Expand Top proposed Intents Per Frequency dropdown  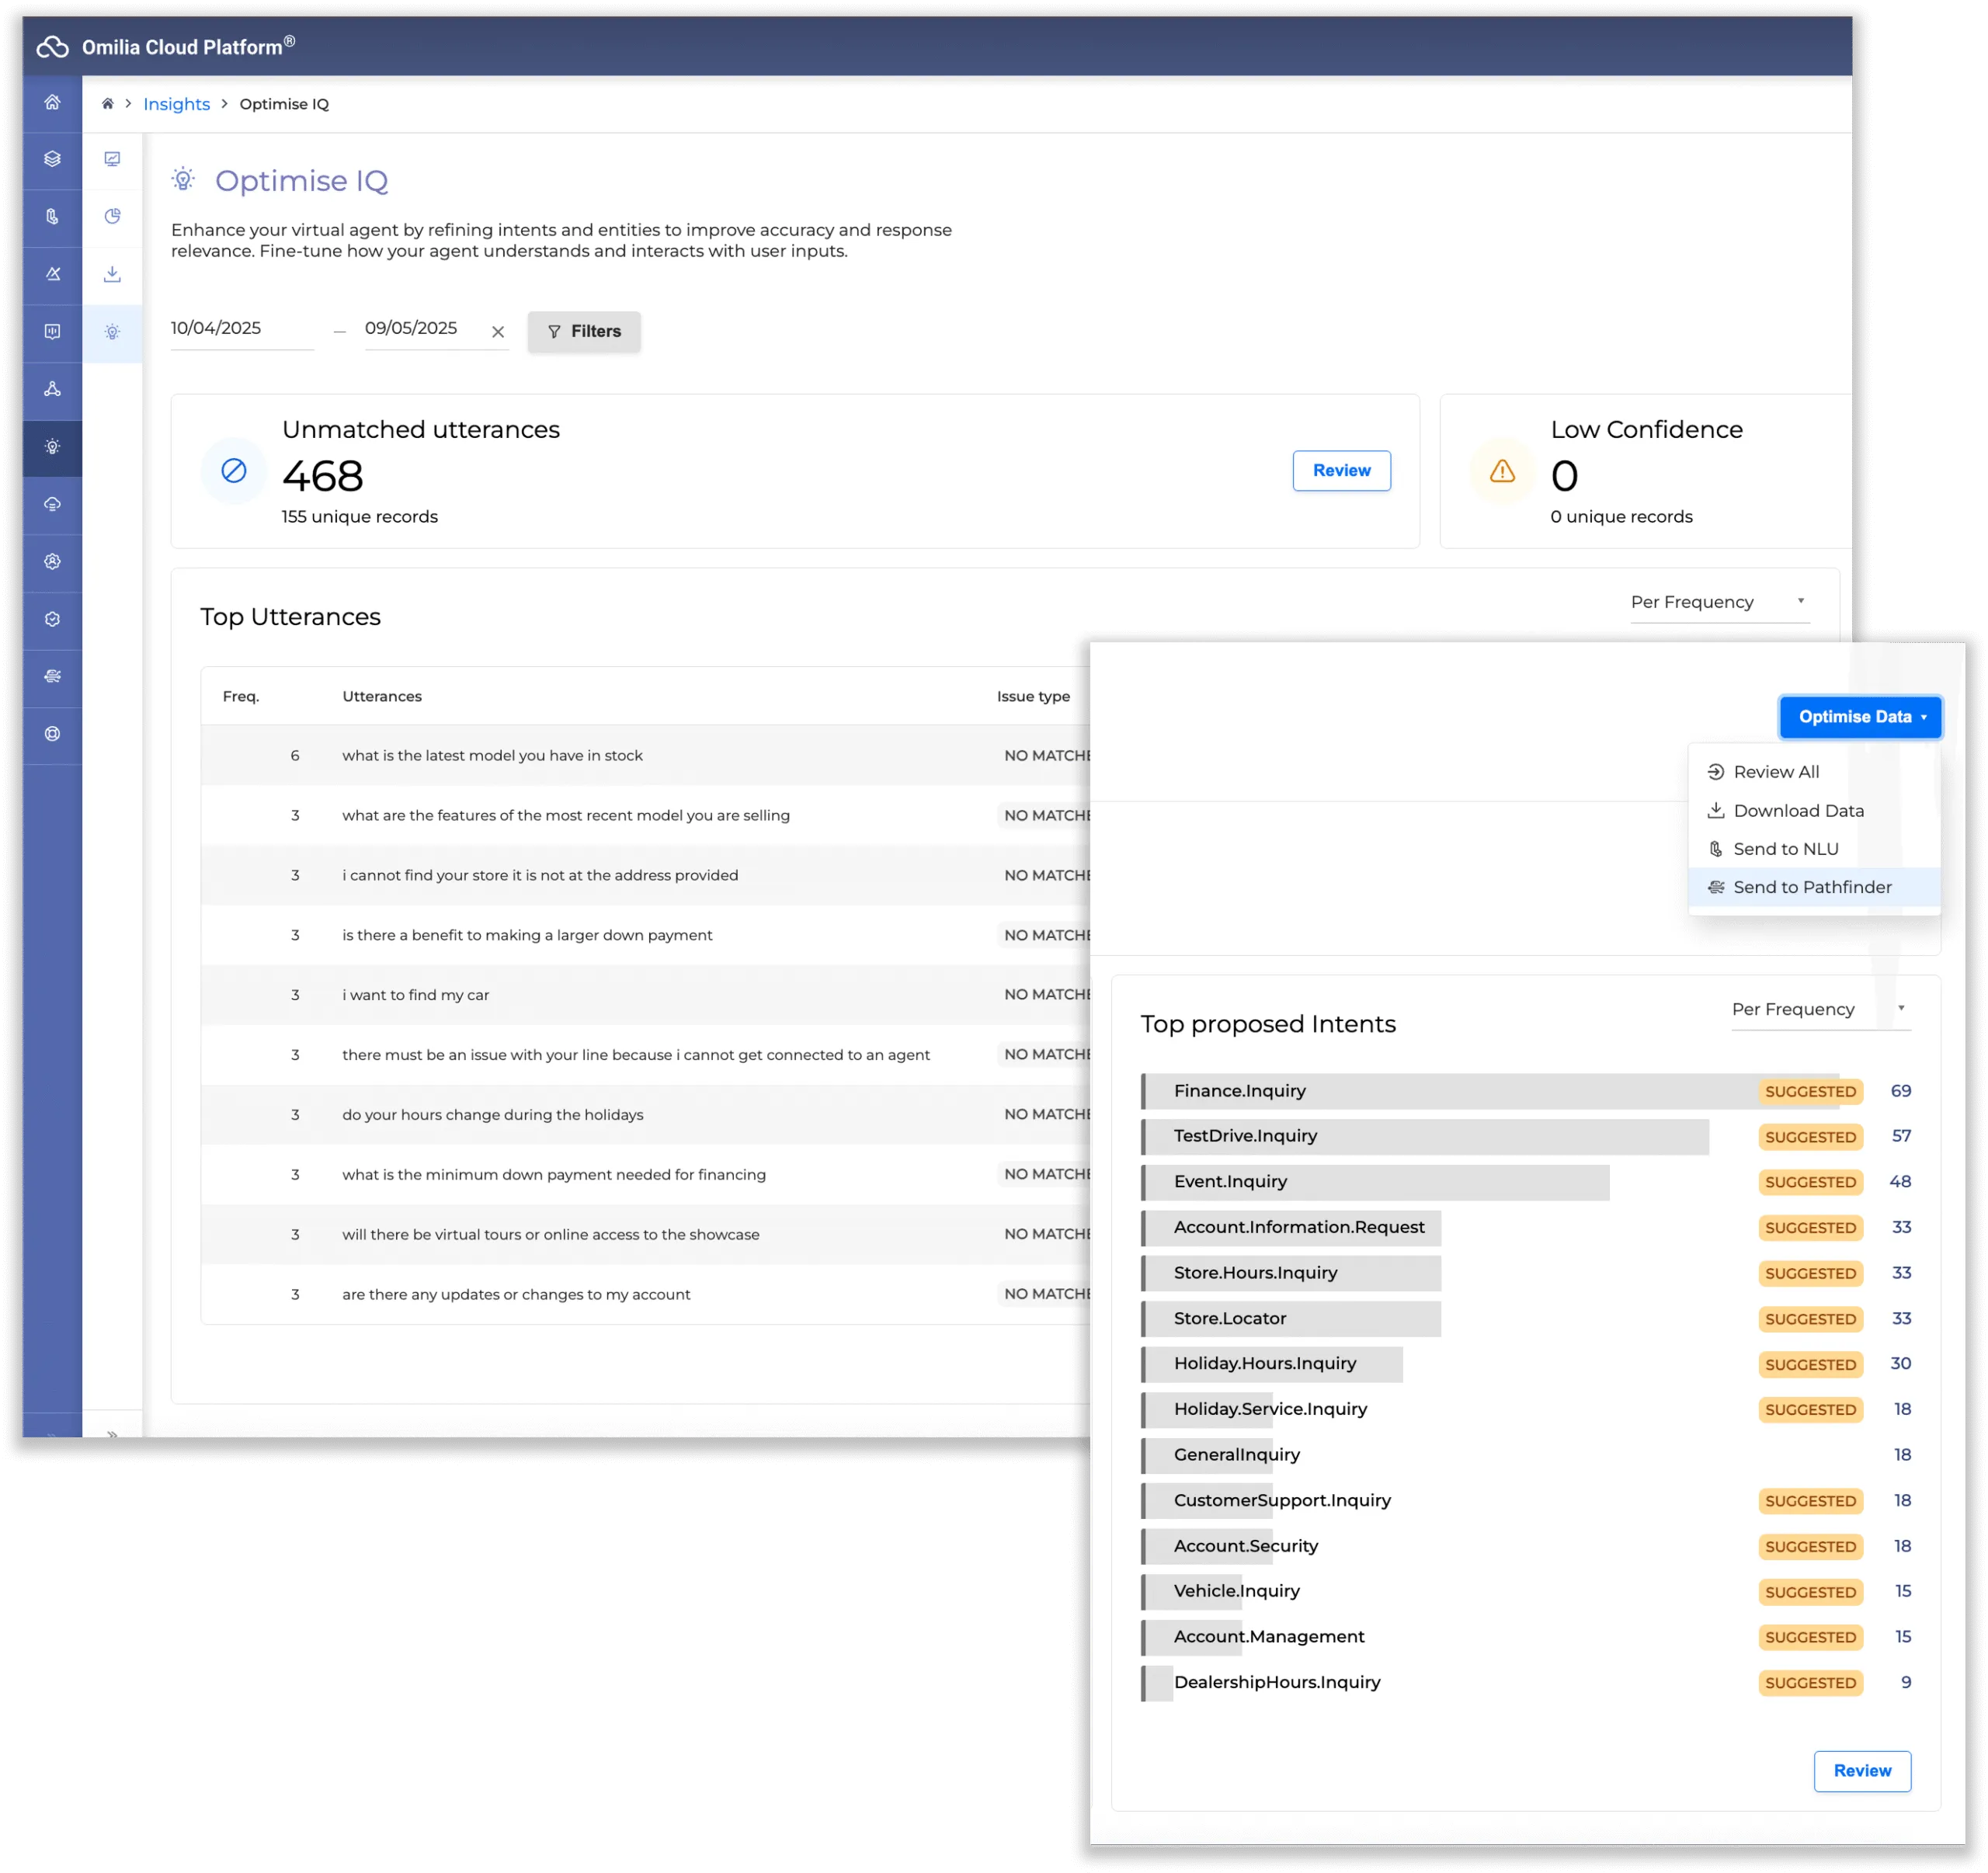(x=1820, y=1010)
